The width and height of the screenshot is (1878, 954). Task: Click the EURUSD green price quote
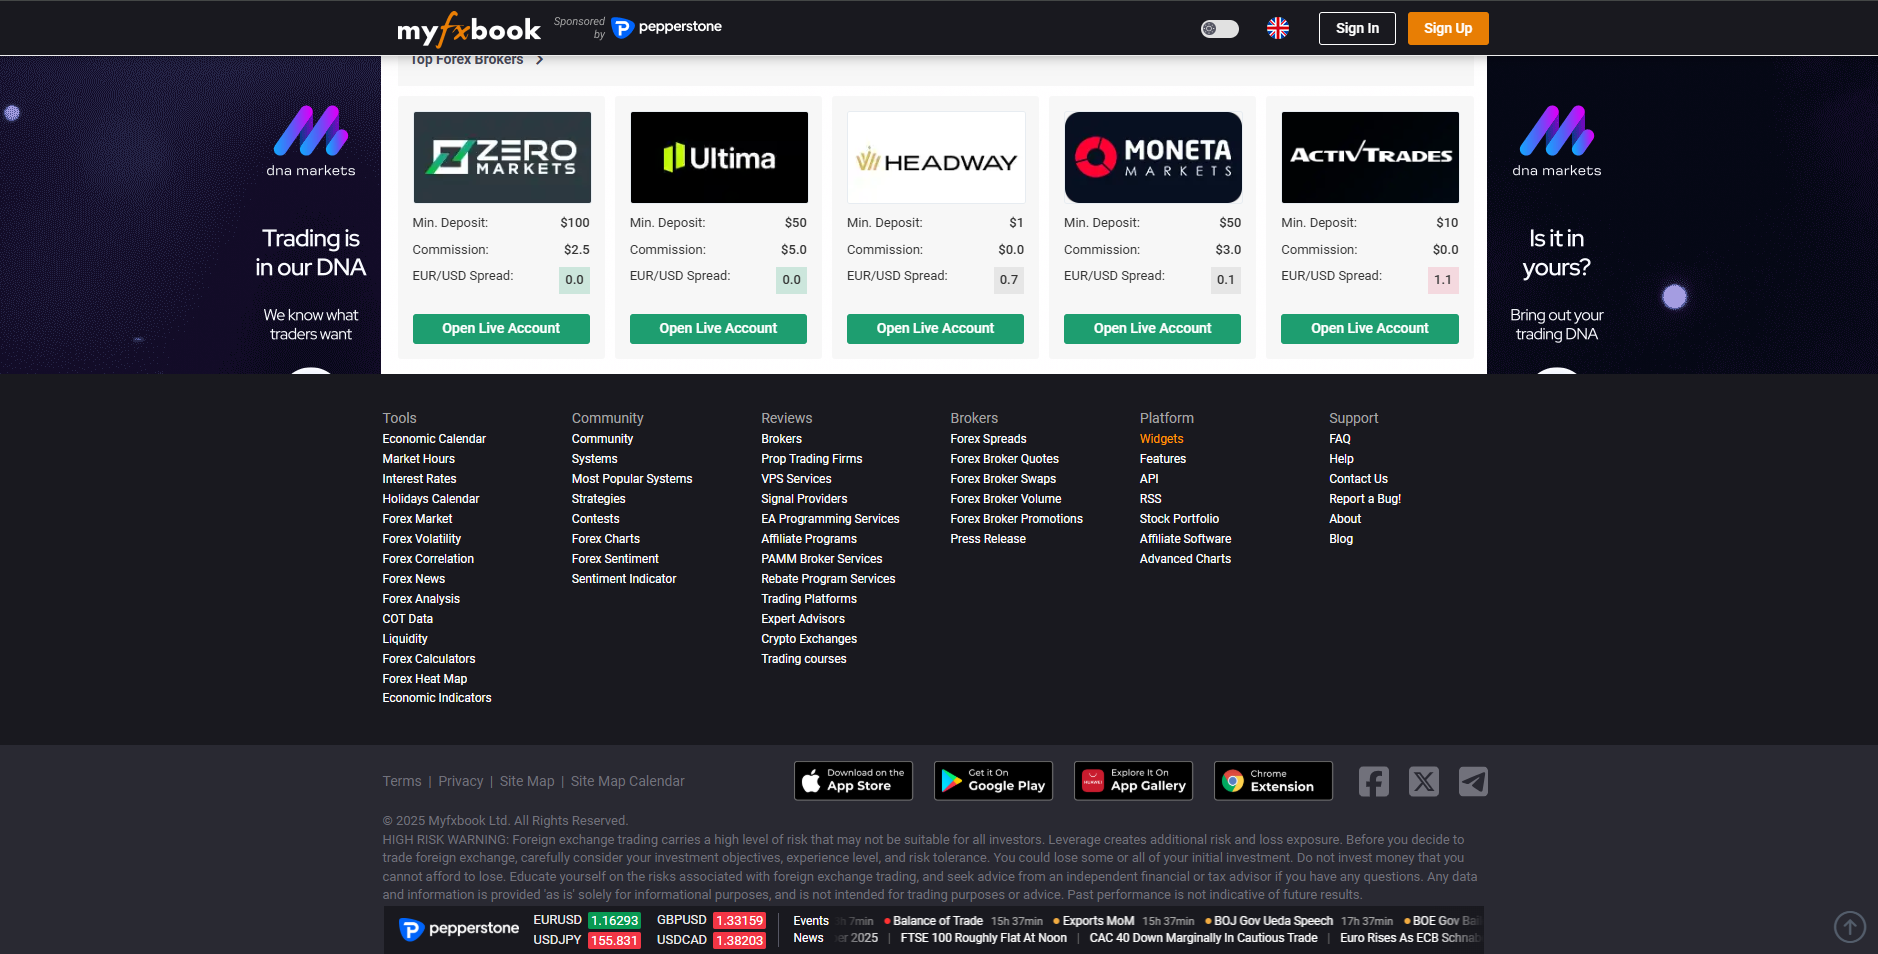[x=614, y=921]
